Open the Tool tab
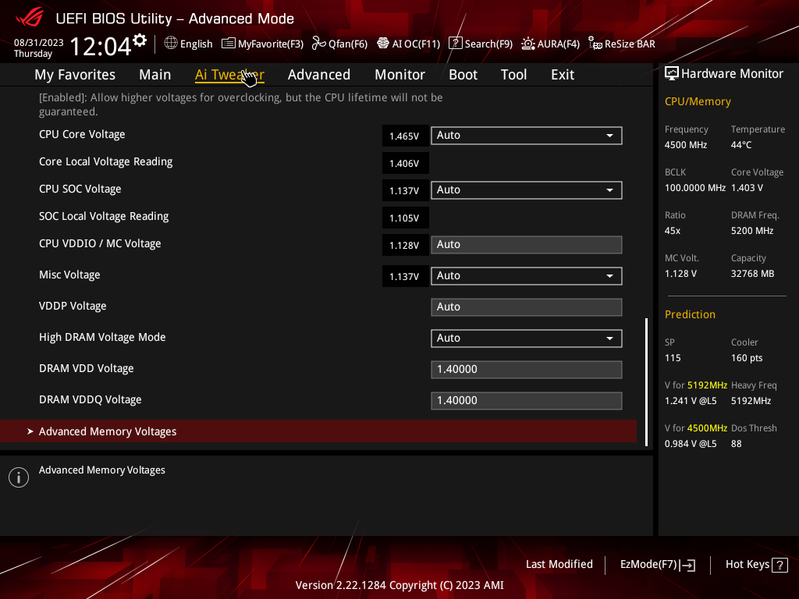 click(514, 75)
